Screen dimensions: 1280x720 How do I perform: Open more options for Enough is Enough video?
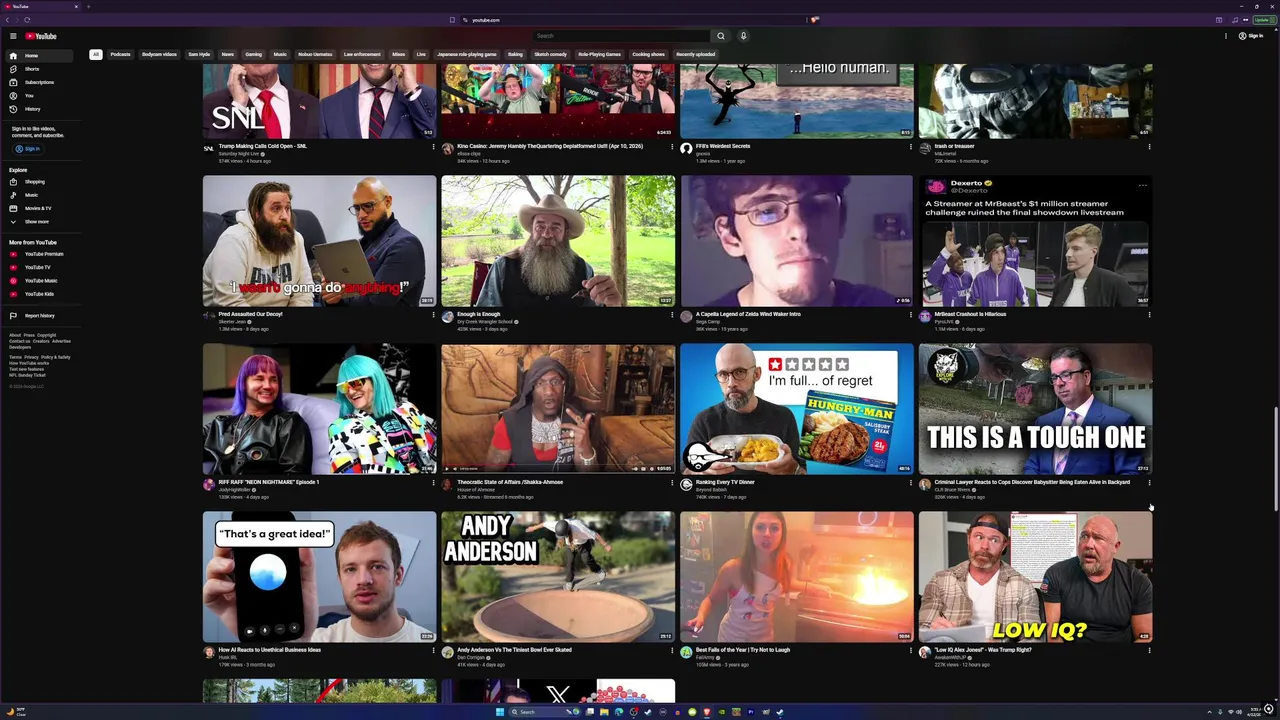click(x=672, y=314)
